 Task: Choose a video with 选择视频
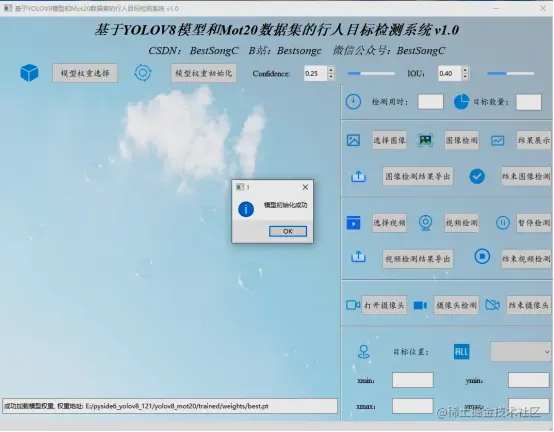tap(389, 223)
